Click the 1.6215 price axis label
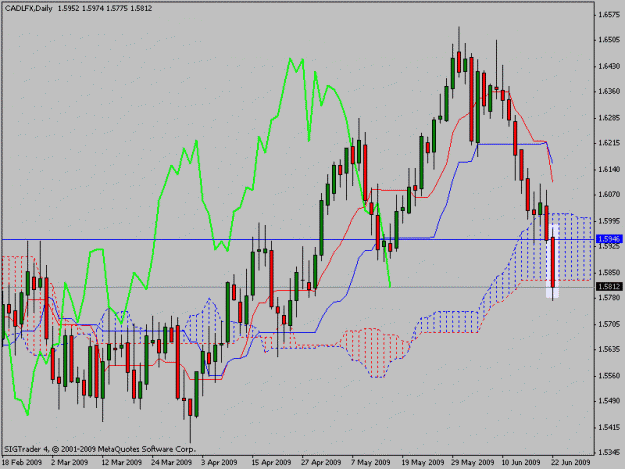This screenshot has height=469, width=625. click(x=609, y=143)
